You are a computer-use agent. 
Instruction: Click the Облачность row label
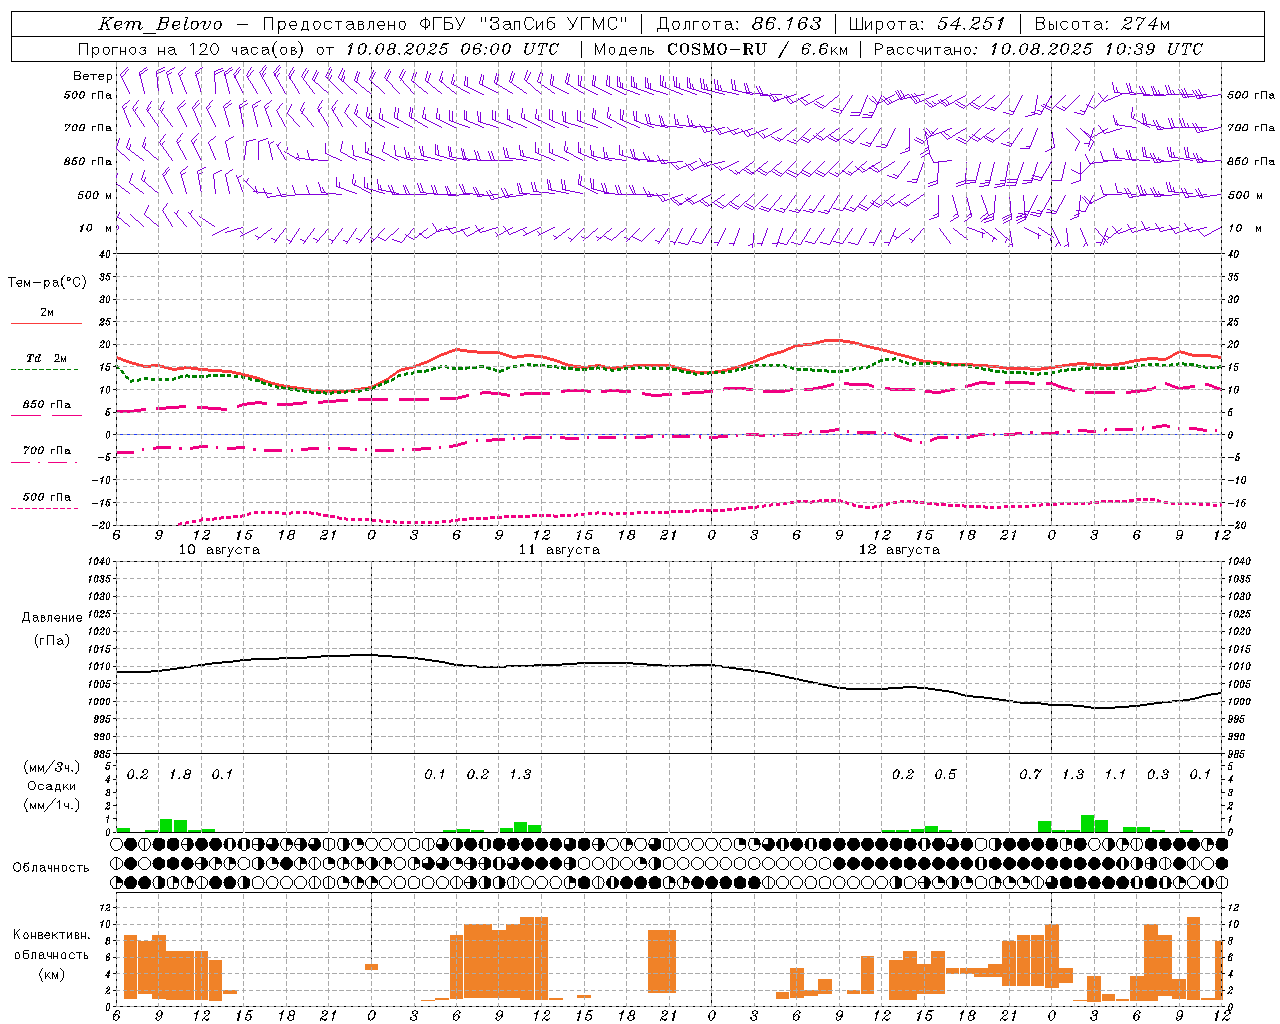coord(51,868)
